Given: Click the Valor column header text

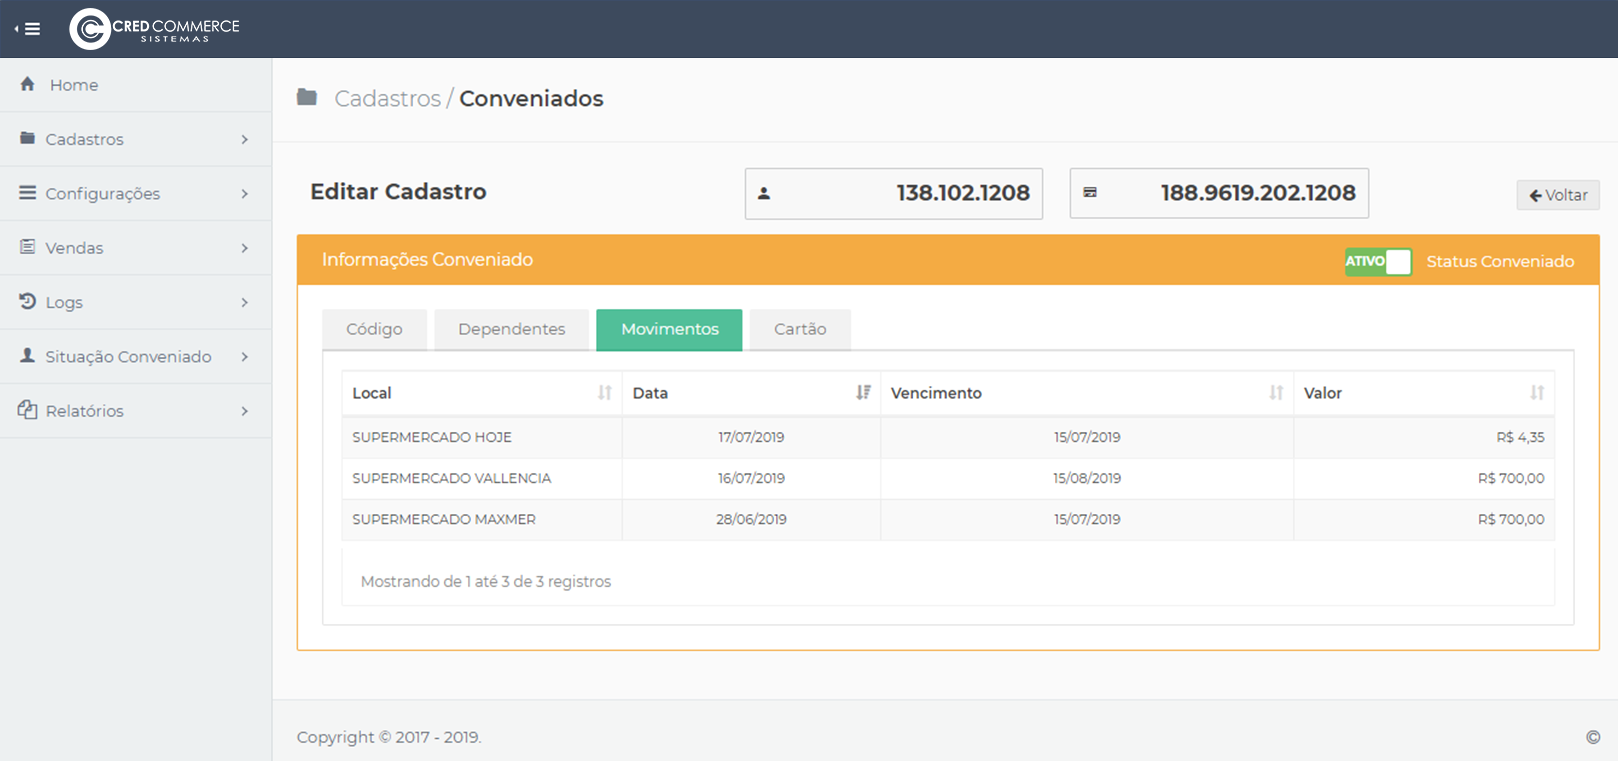Looking at the screenshot, I should [1323, 393].
